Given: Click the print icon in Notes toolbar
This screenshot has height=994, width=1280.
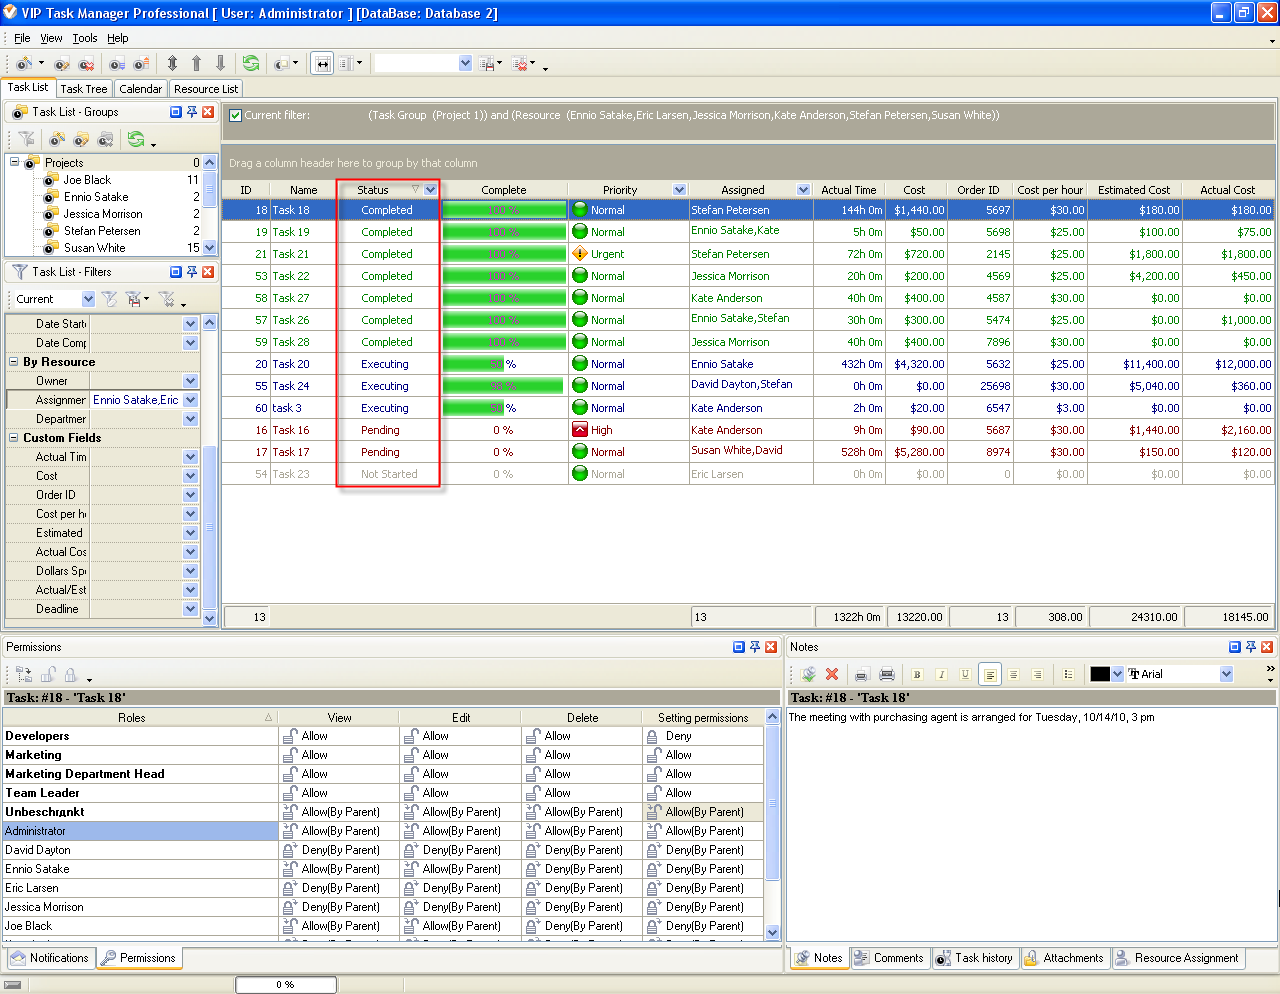Looking at the screenshot, I should pos(886,674).
